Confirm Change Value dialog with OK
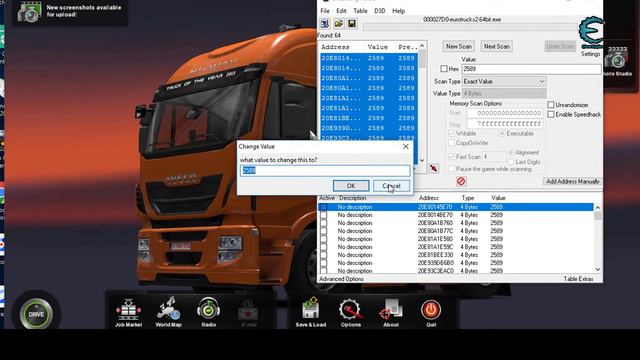The height and width of the screenshot is (360, 640). tap(351, 186)
